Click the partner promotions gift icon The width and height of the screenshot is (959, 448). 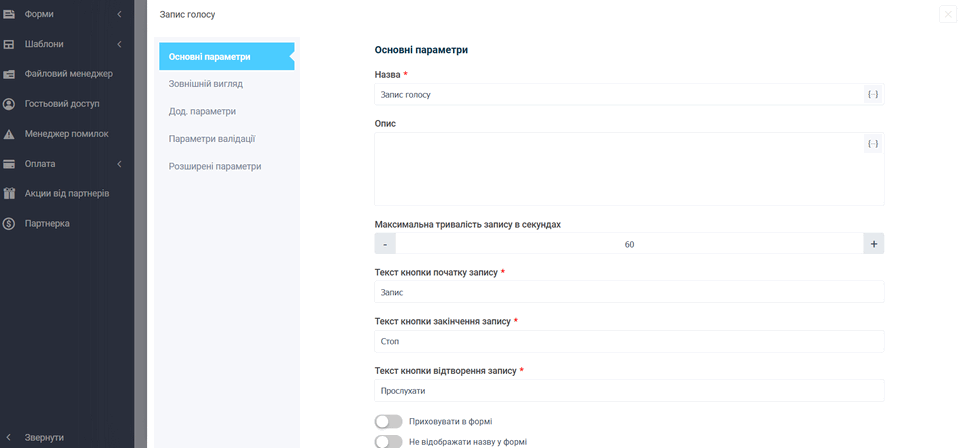pyautogui.click(x=9, y=194)
